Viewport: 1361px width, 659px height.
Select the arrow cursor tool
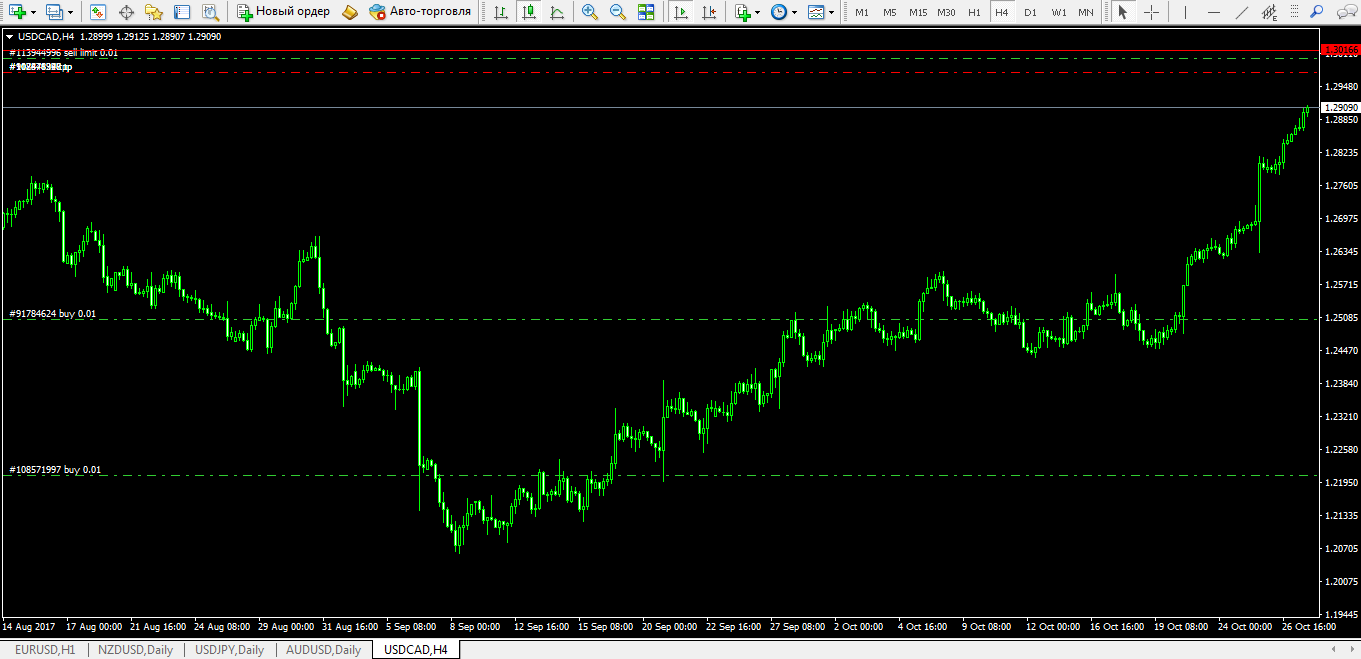pyautogui.click(x=1123, y=12)
